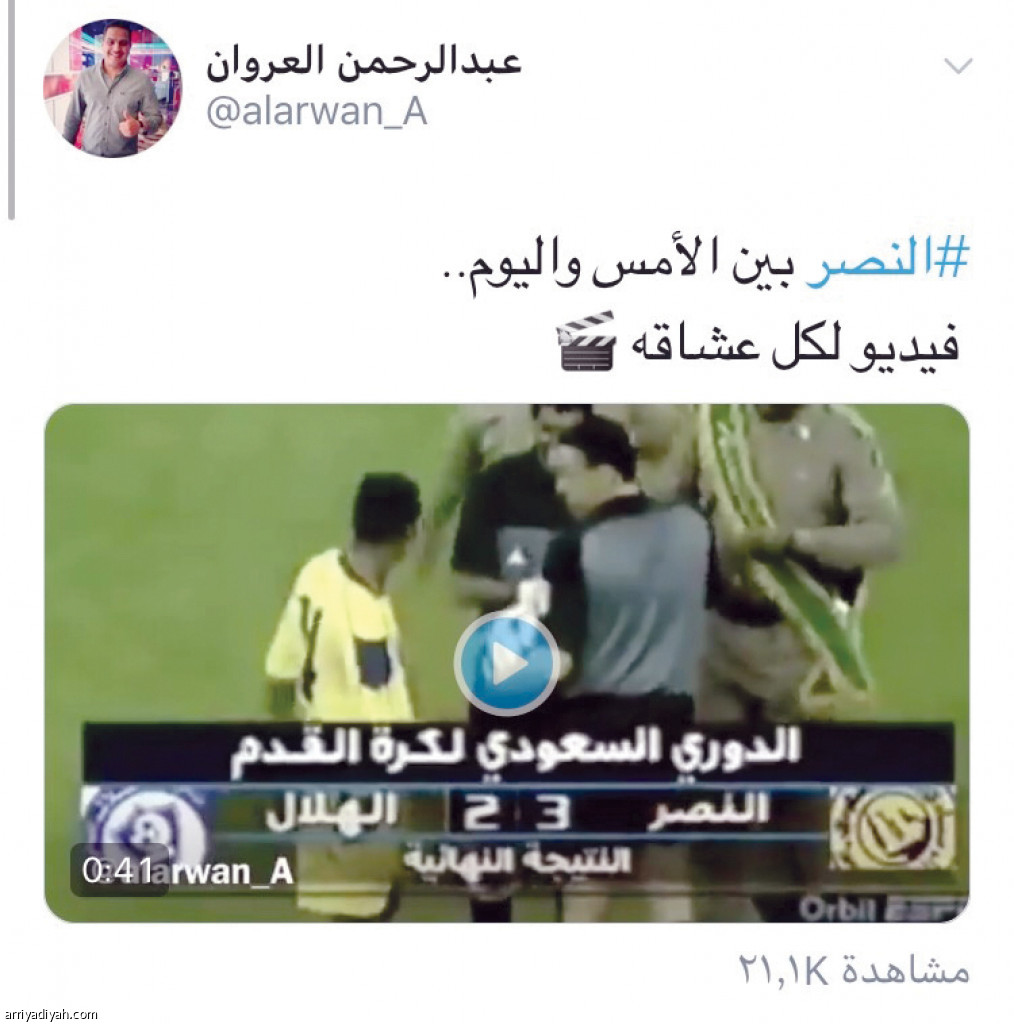Screen dimensions: 1014x1024
Task: Click the النتيجة النهائية caption in video
Action: (x=516, y=859)
